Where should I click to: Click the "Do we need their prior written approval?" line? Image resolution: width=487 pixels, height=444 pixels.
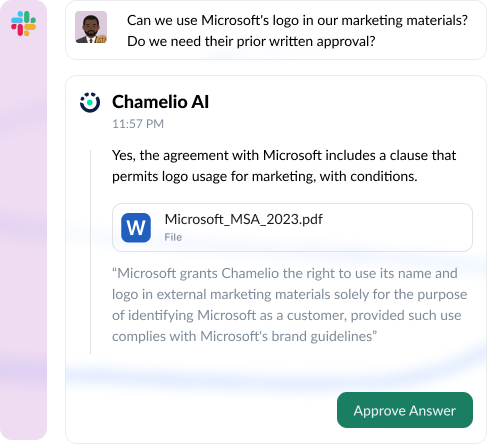pos(251,42)
